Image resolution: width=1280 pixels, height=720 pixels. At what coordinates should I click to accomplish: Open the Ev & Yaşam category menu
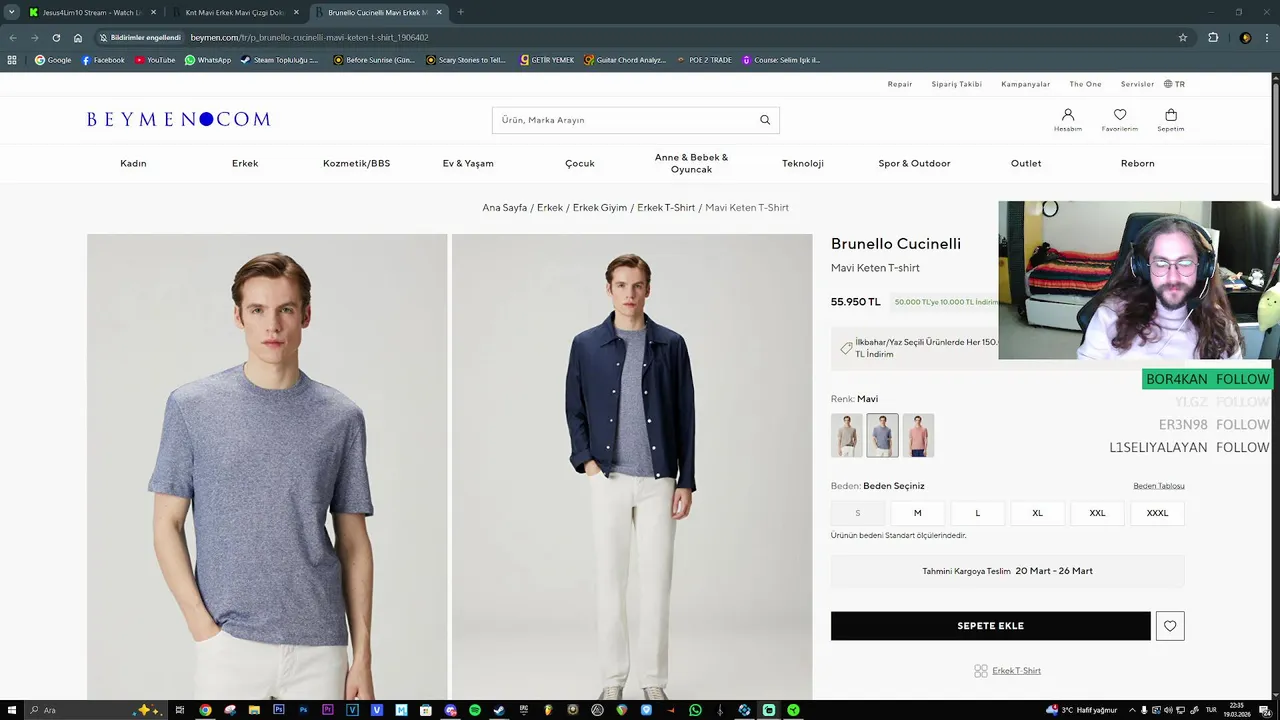click(x=468, y=163)
